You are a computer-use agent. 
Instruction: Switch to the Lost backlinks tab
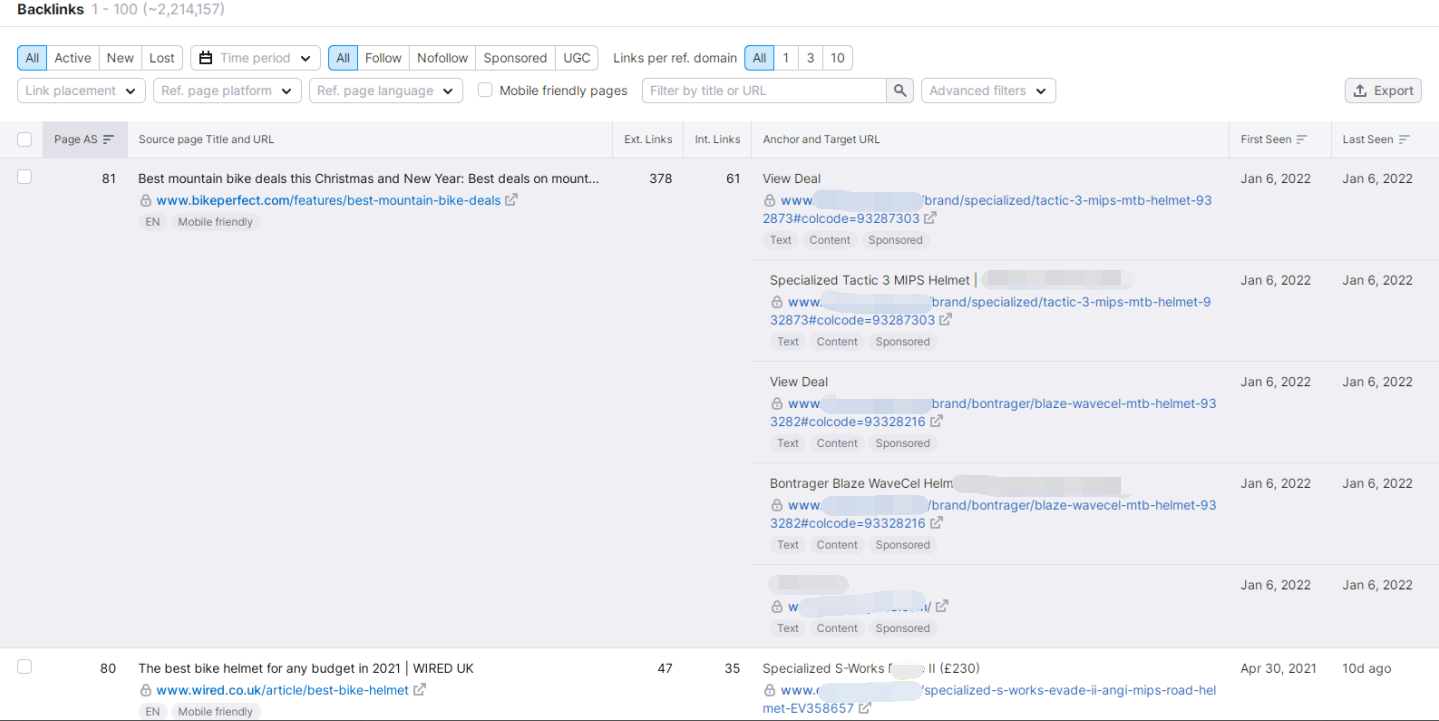(x=162, y=58)
